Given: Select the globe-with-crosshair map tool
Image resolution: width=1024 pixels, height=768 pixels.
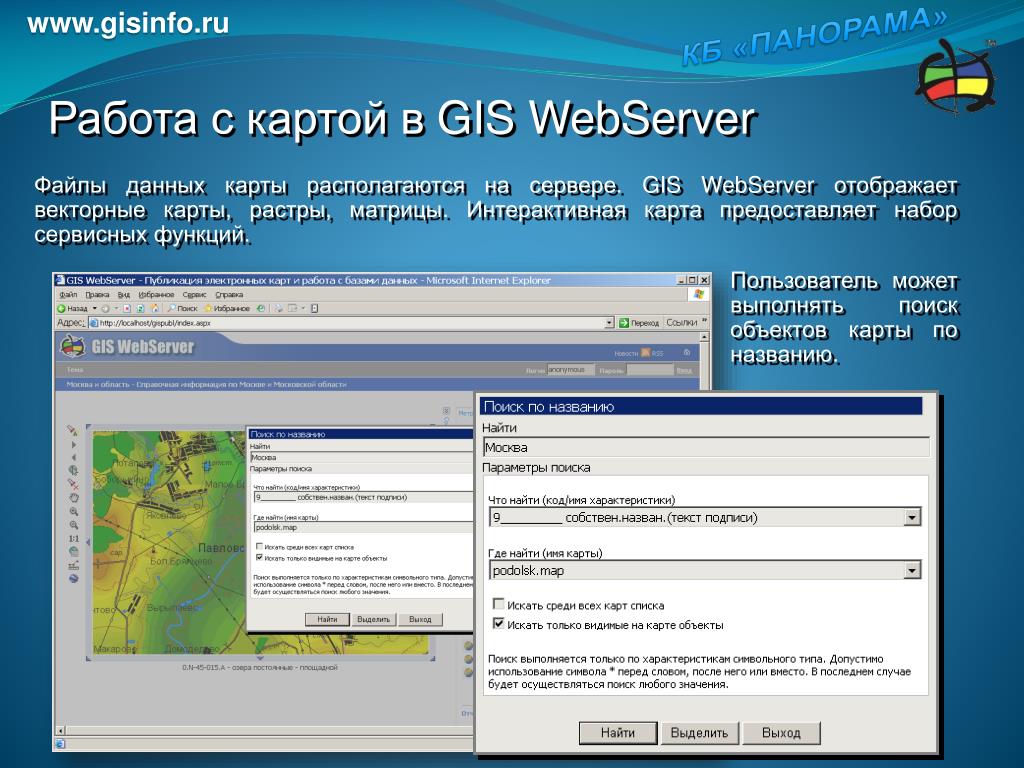Looking at the screenshot, I should (73, 470).
